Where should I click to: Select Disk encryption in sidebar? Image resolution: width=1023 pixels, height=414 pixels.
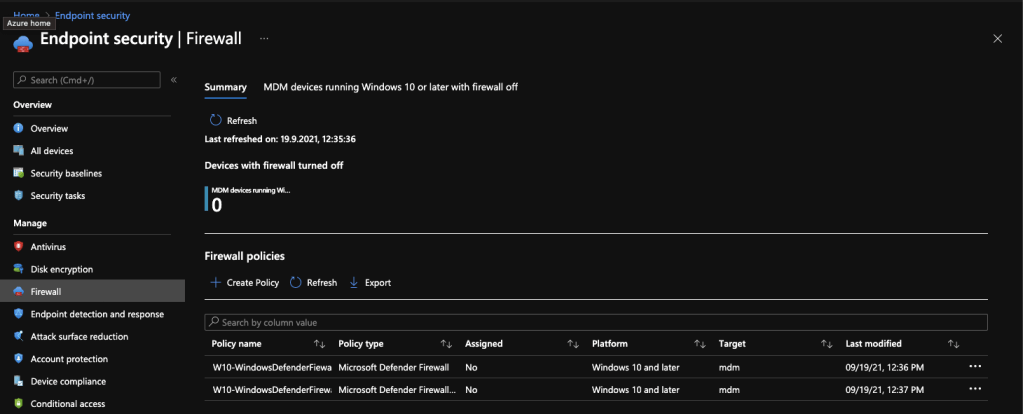click(x=61, y=269)
